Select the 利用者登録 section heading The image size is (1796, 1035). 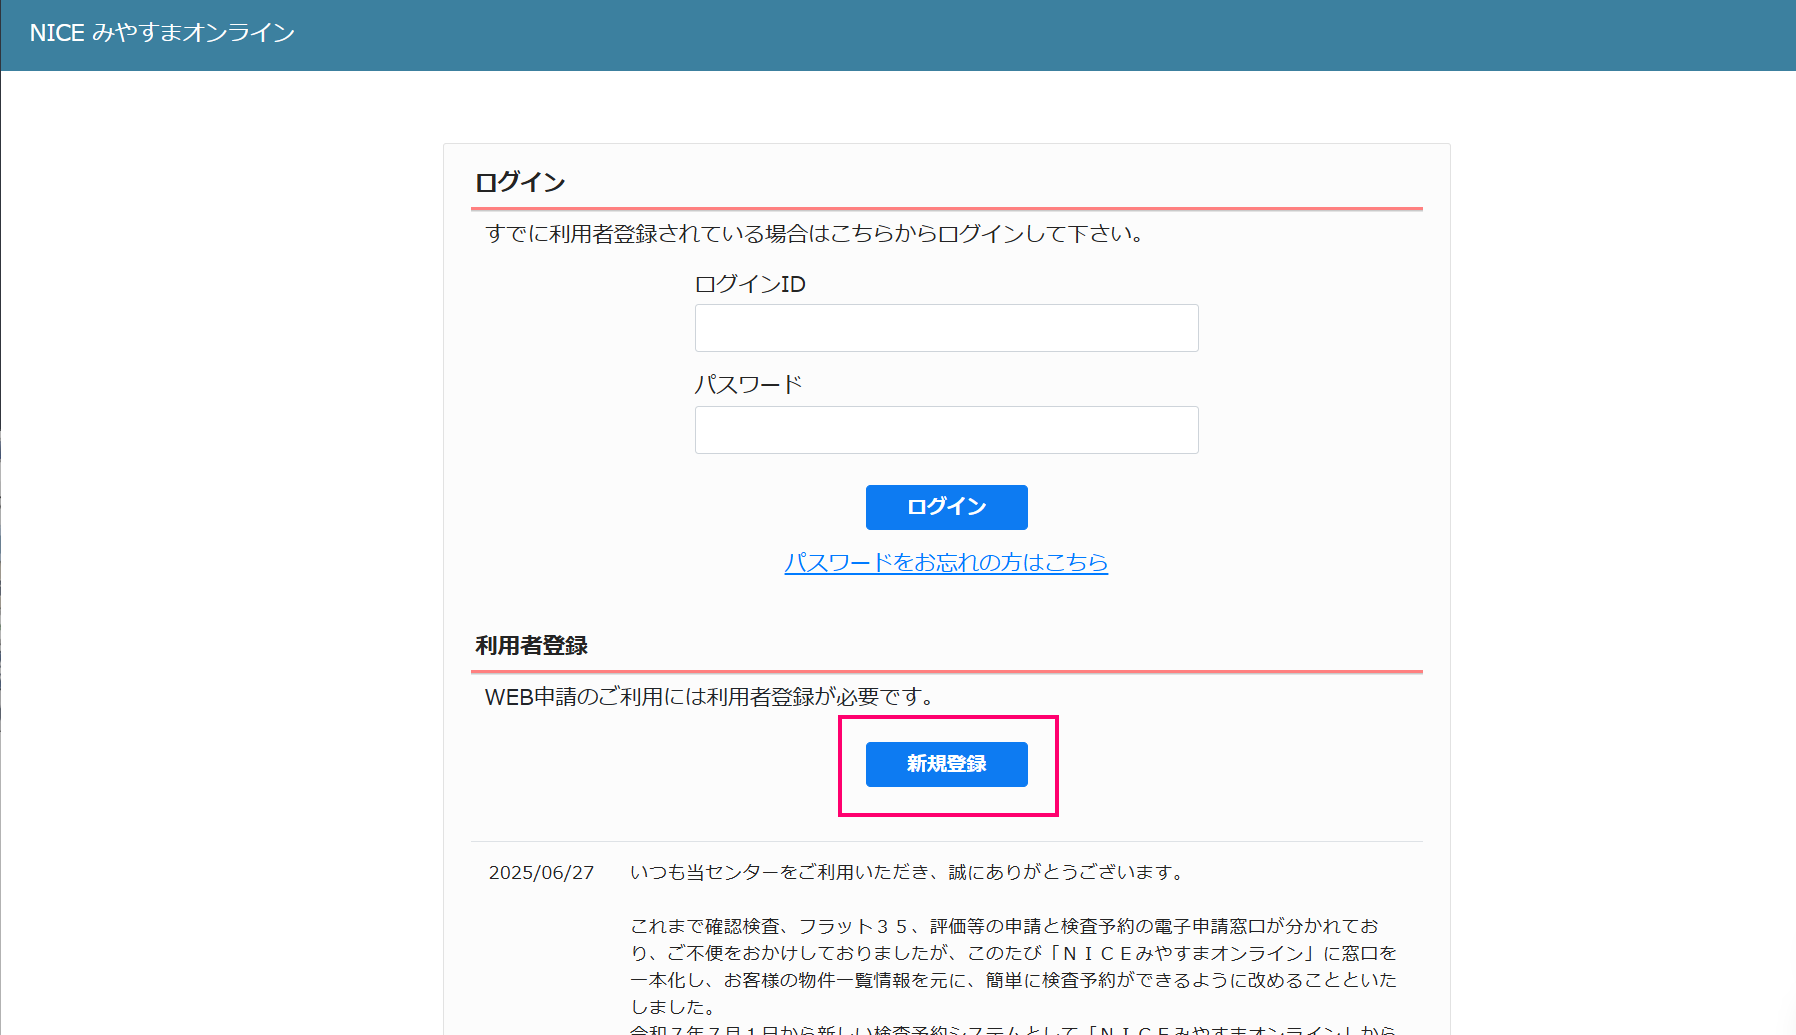(531, 646)
